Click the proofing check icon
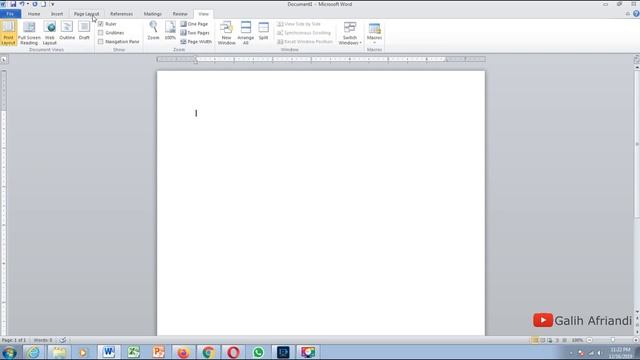 [63, 340]
